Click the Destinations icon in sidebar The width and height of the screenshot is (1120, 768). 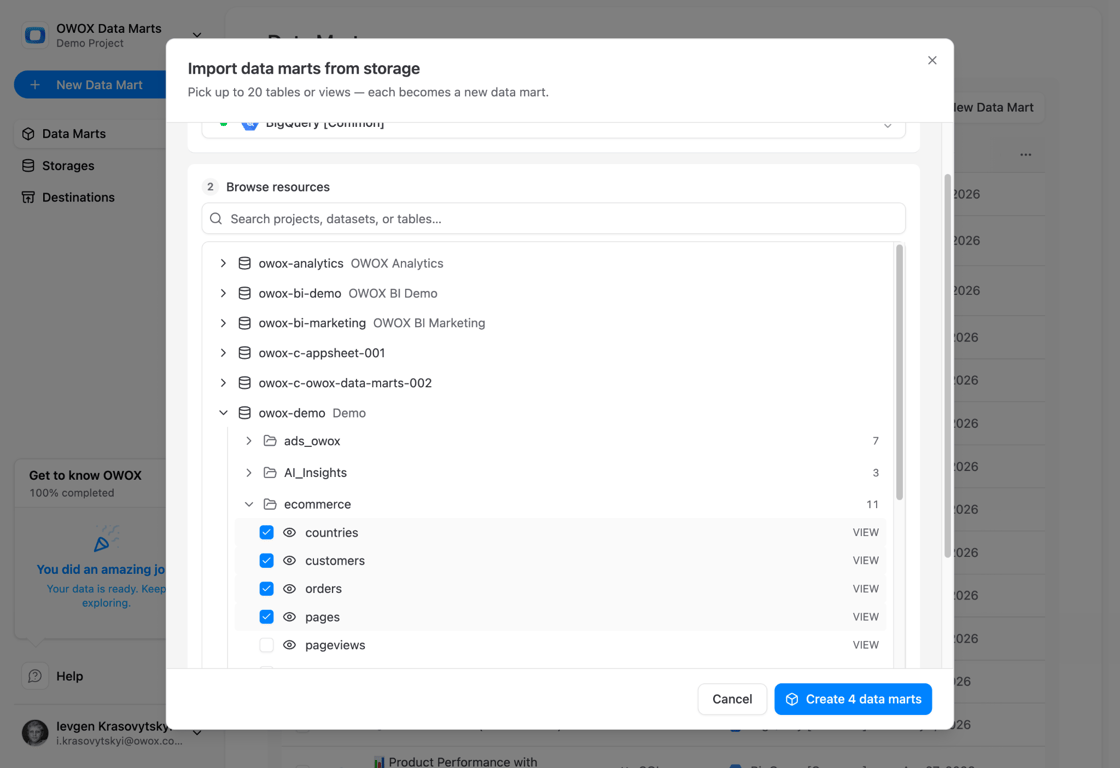click(x=29, y=197)
